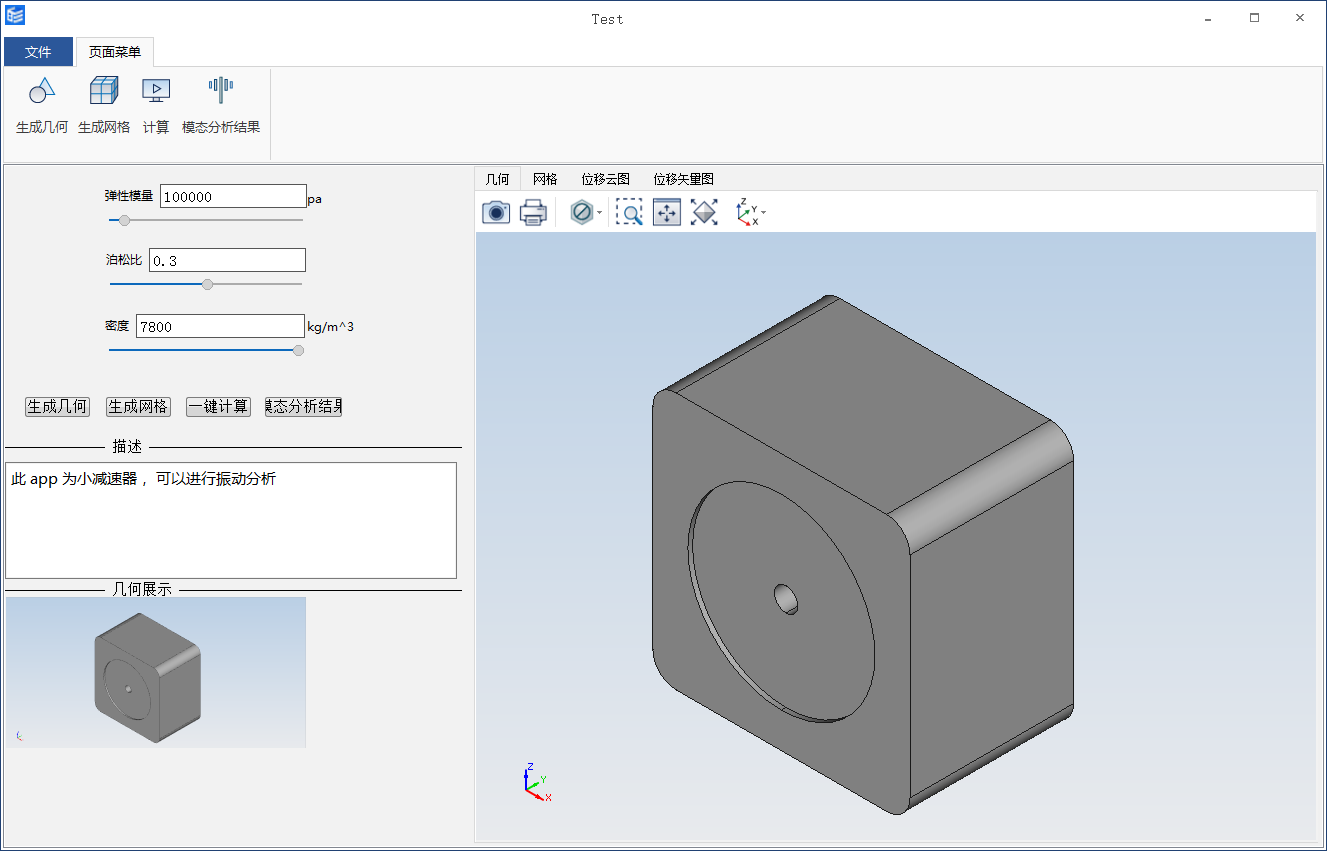
Task: Switch to the 位移矢量图 tab
Action: pos(684,179)
